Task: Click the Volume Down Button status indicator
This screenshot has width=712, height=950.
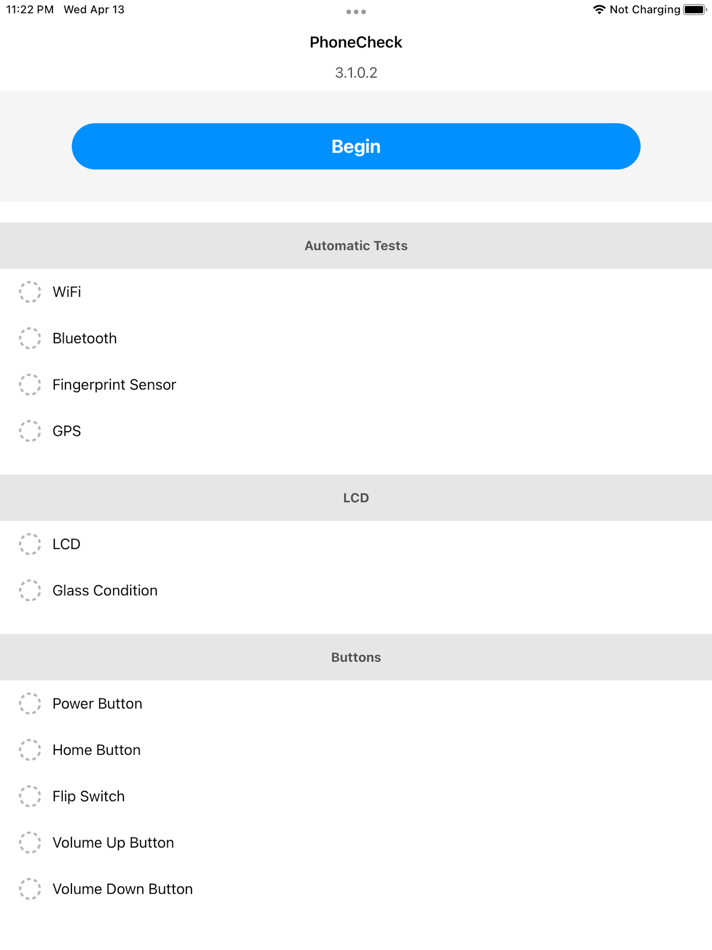Action: (x=29, y=889)
